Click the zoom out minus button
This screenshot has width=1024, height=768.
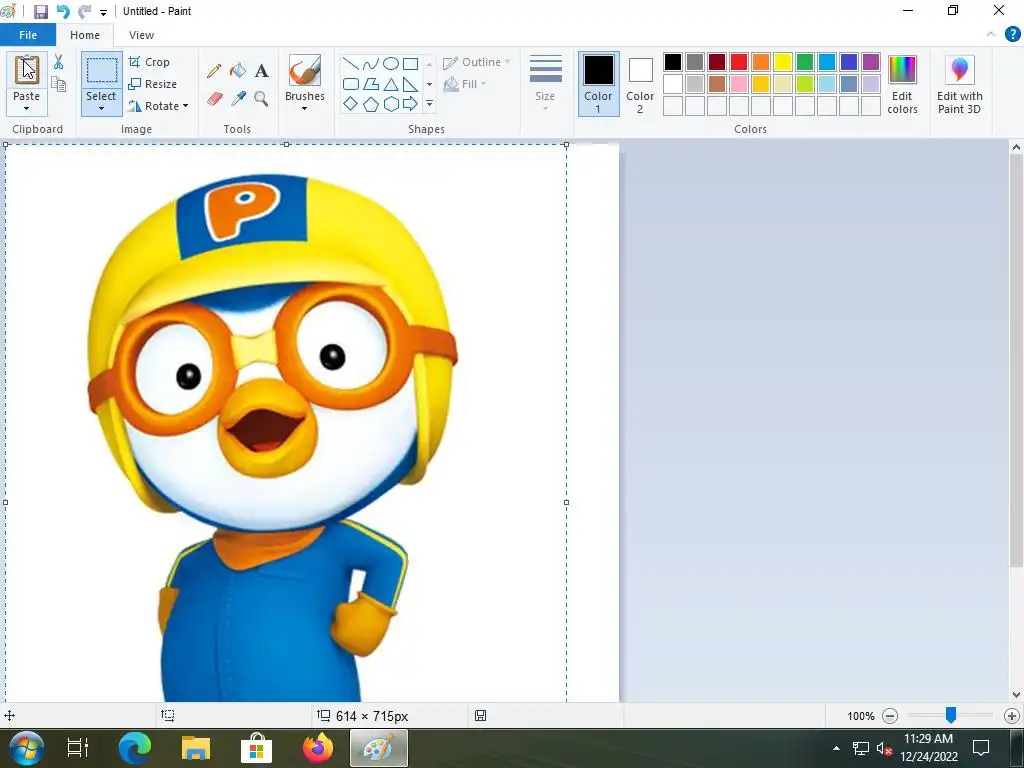(x=889, y=716)
